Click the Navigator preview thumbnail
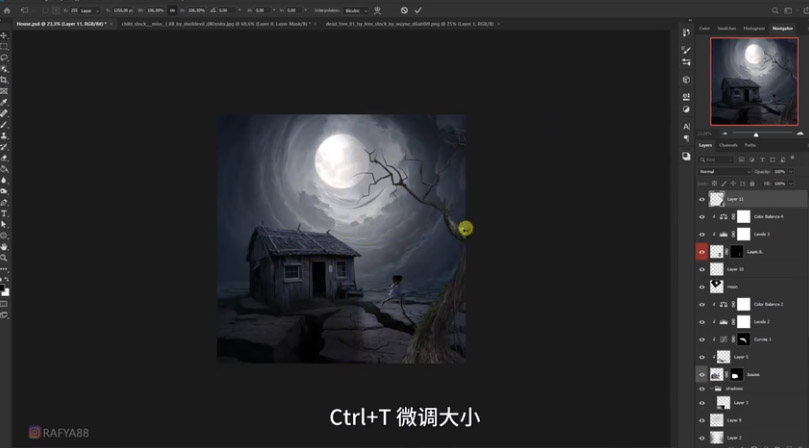Image resolution: width=809 pixels, height=448 pixels. click(754, 82)
